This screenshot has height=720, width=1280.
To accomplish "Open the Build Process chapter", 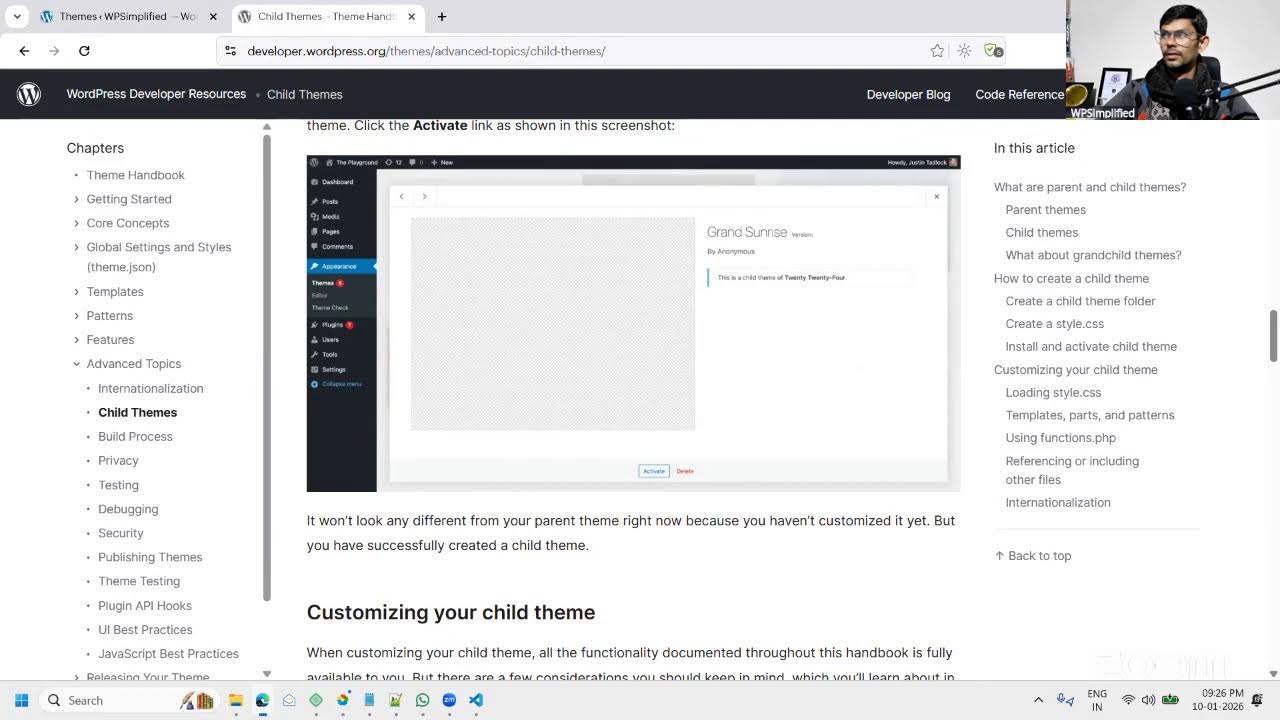I will point(135,436).
